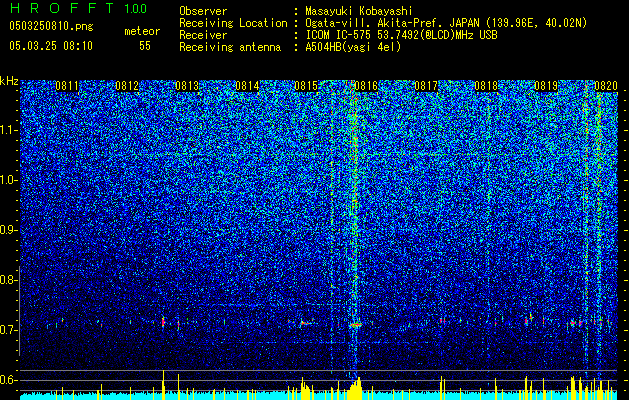Click the HROFFT program title
This screenshot has height=400, width=629.
point(62,8)
